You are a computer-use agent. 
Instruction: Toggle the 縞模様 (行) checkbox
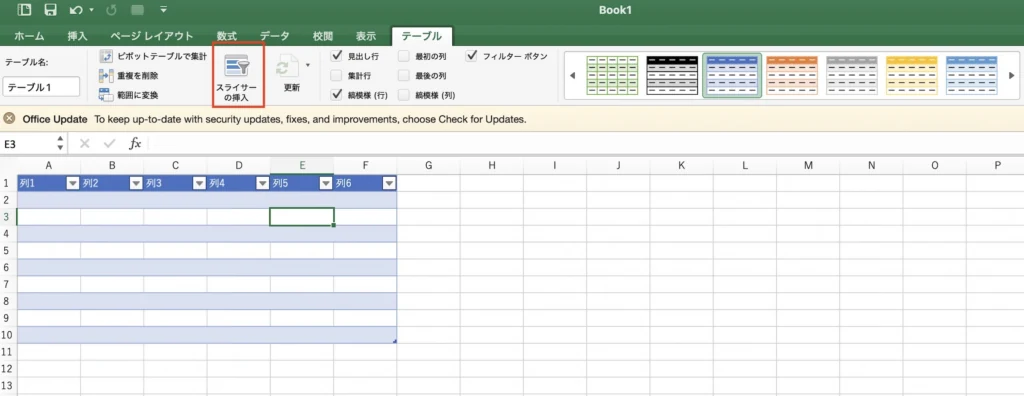pyautogui.click(x=336, y=95)
